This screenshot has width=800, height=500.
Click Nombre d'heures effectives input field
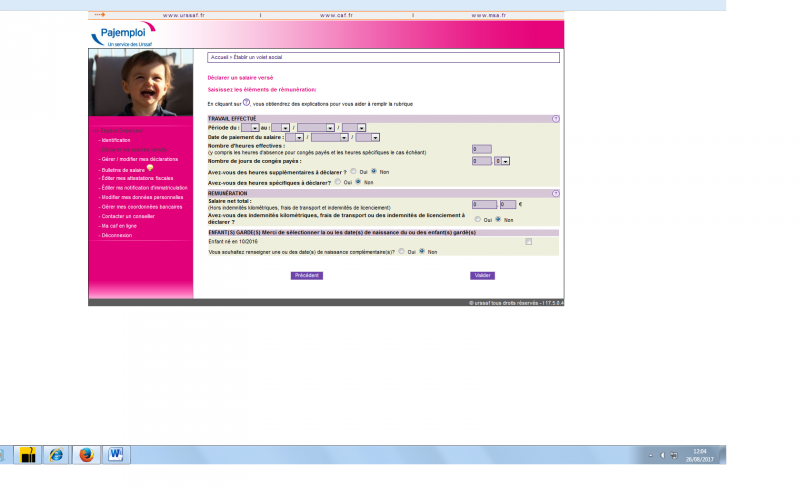pos(482,149)
